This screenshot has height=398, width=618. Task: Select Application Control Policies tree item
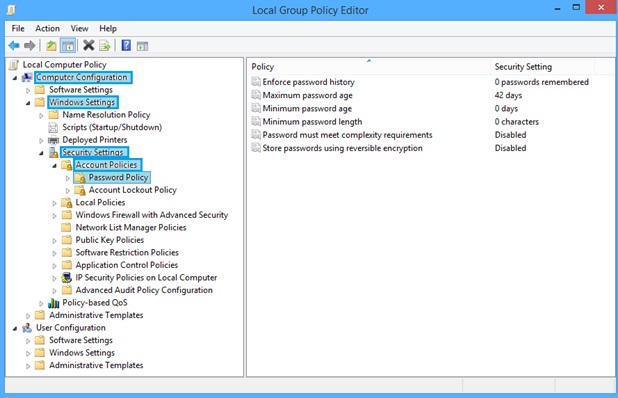click(127, 265)
